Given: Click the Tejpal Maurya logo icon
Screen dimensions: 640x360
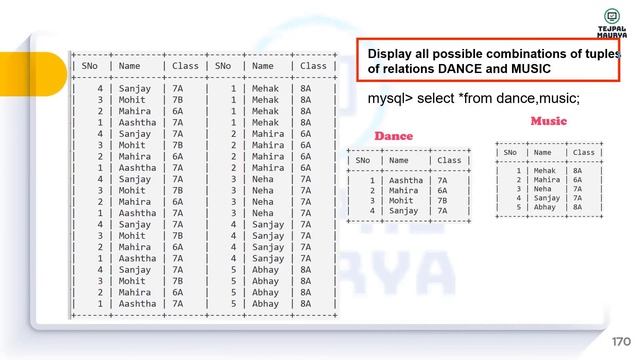Looking at the screenshot, I should tap(611, 16).
